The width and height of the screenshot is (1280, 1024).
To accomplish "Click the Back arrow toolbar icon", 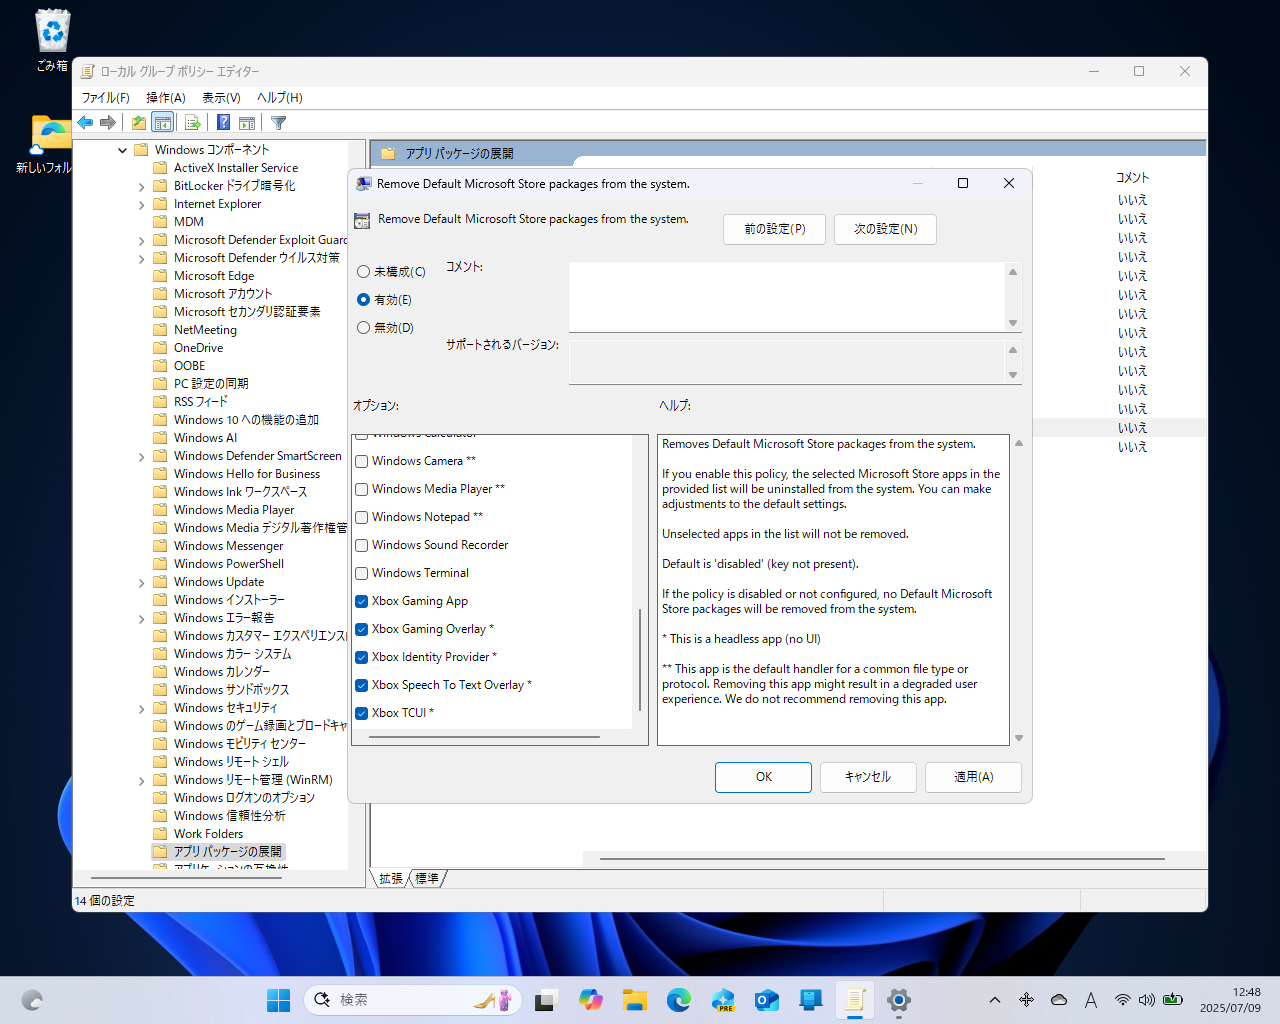I will click(x=86, y=123).
